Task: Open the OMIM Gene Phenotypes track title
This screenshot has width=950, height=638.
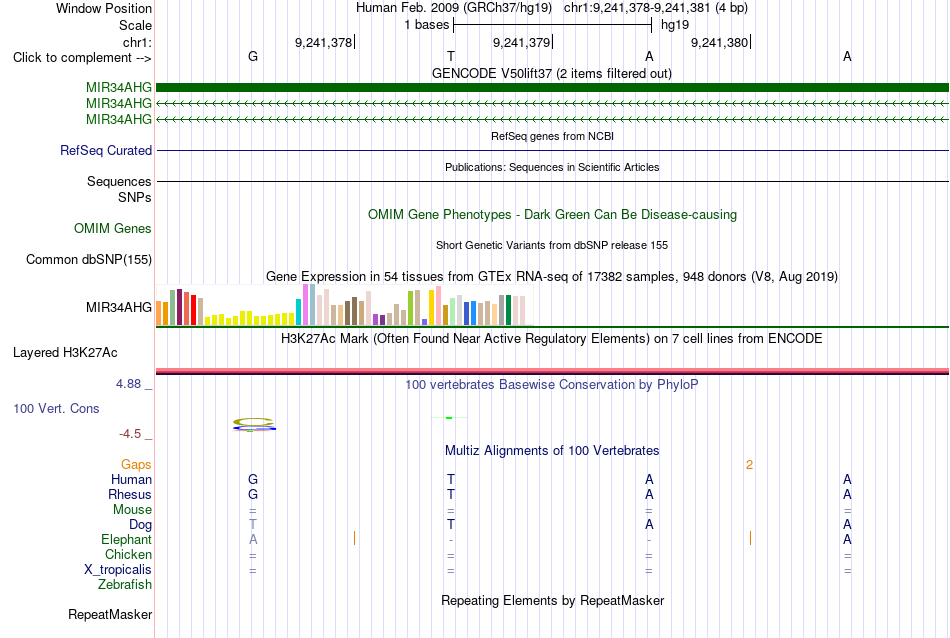Action: pyautogui.click(x=552, y=214)
